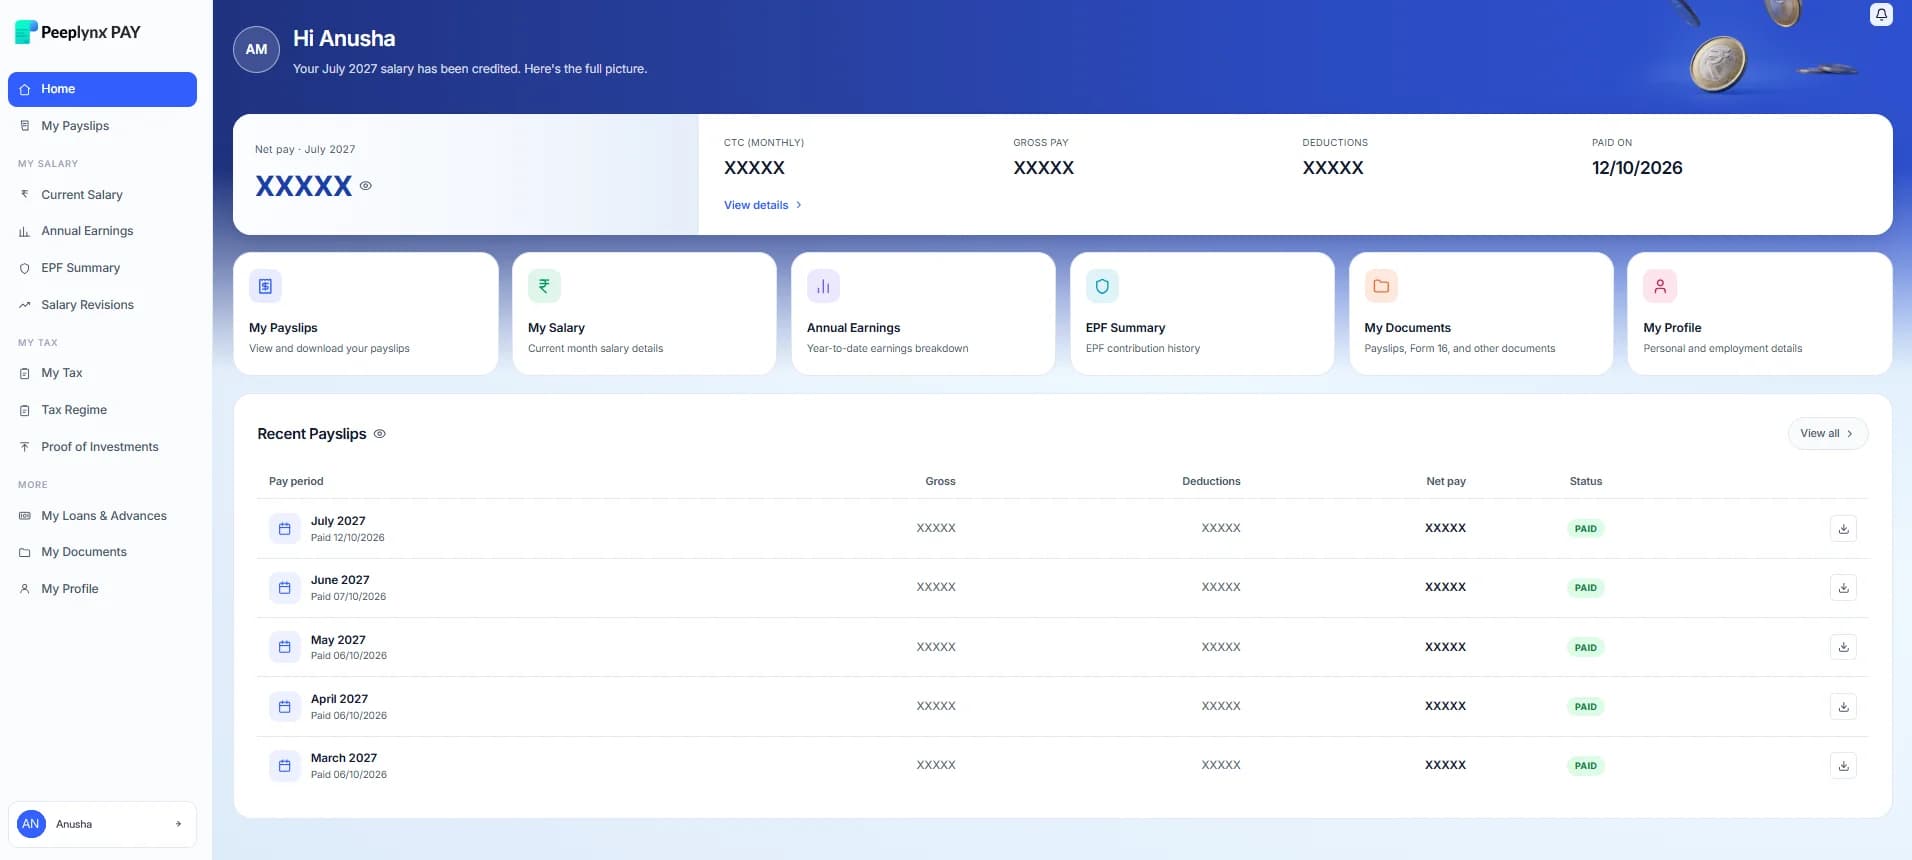The image size is (1912, 860).
Task: Download the June 2027 payslip
Action: pyautogui.click(x=1843, y=587)
